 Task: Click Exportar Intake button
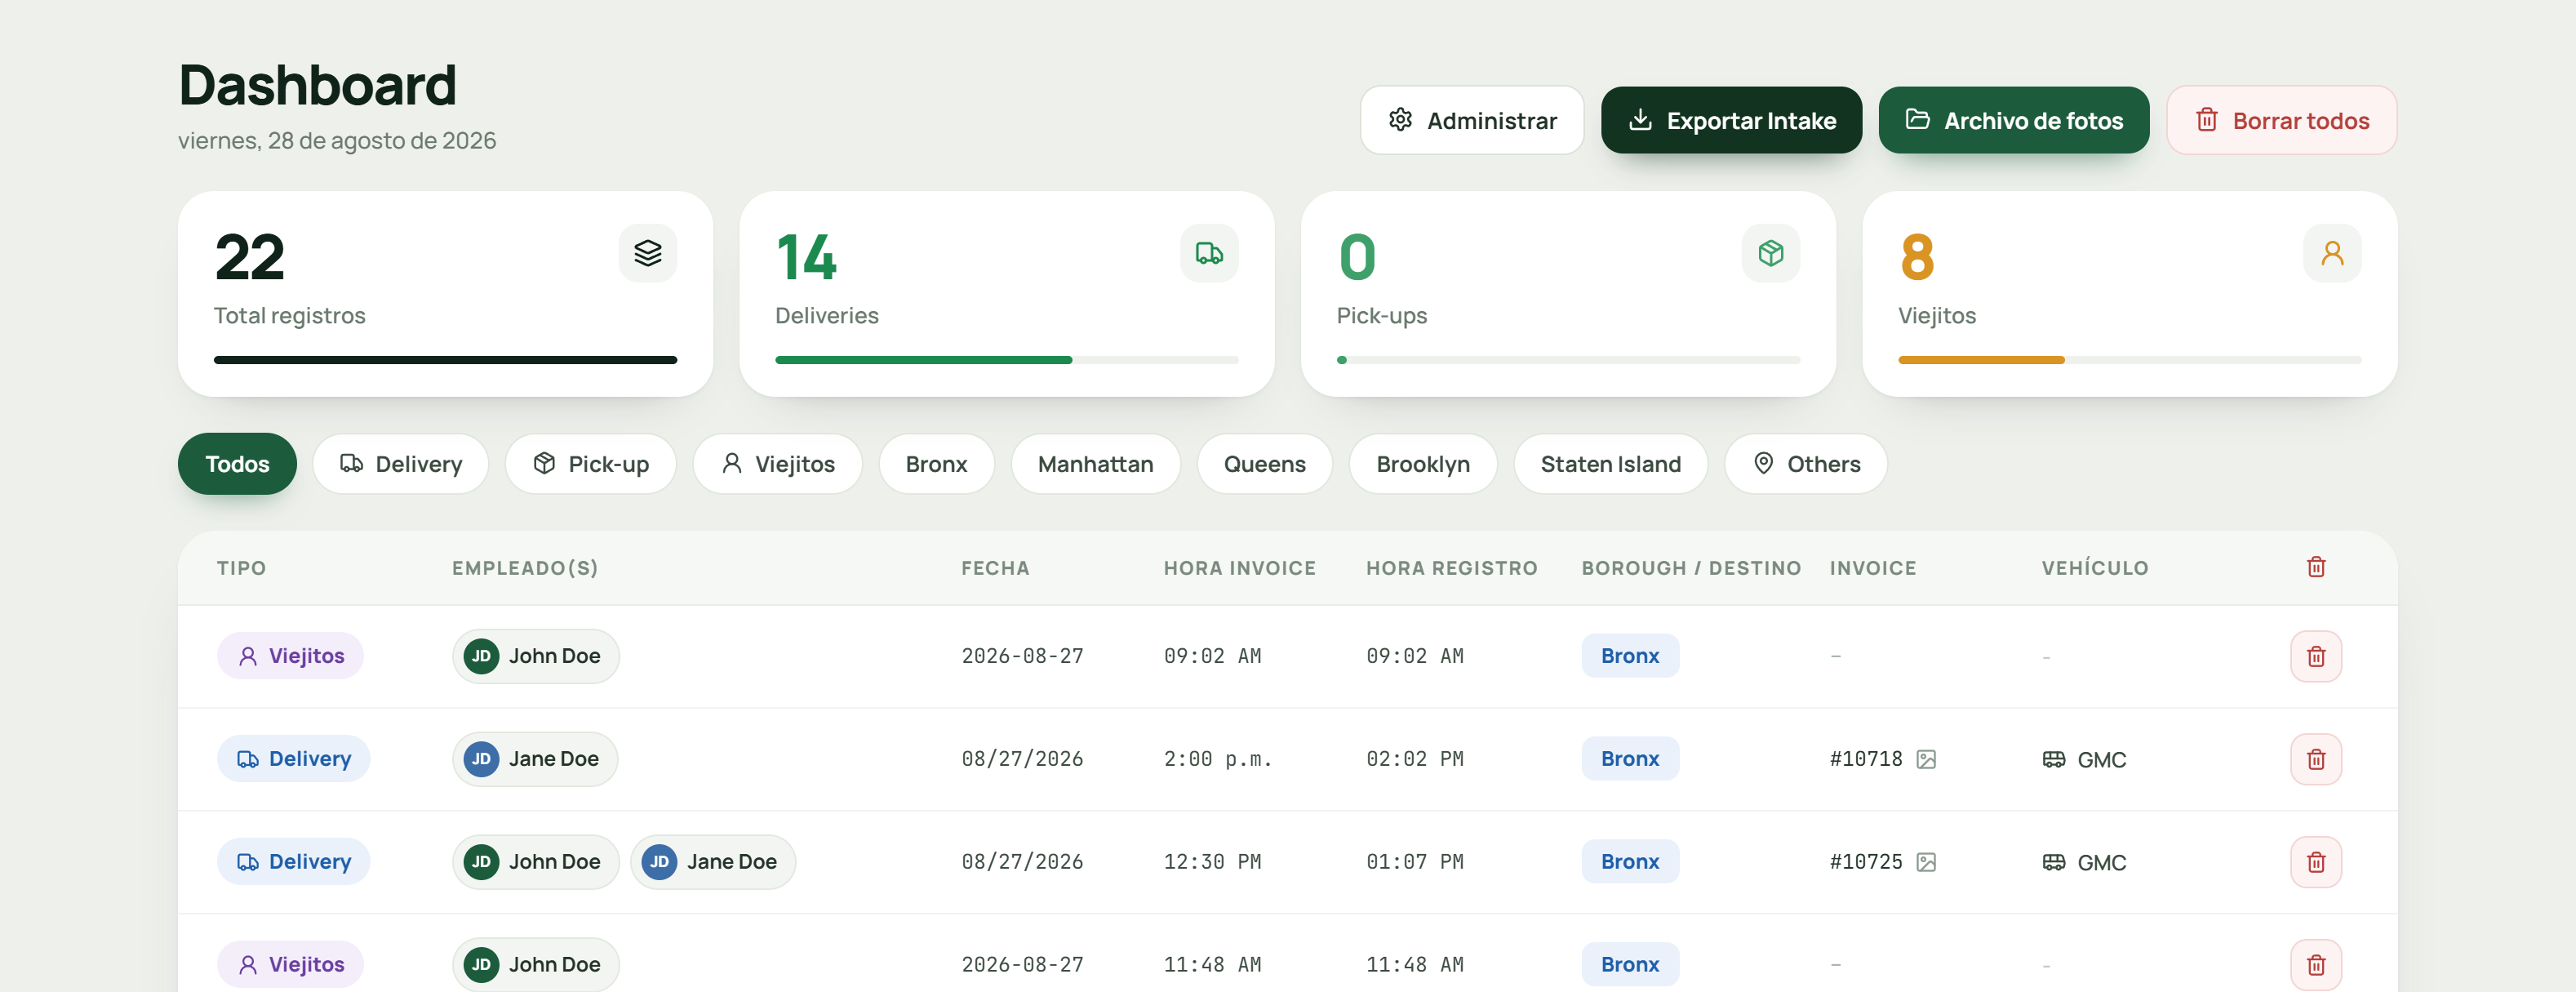tap(1731, 120)
